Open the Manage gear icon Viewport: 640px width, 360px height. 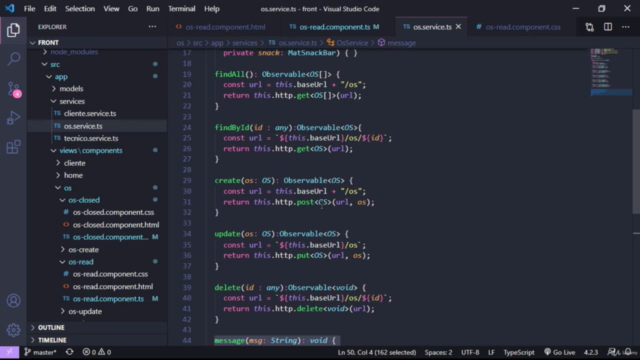point(13,330)
